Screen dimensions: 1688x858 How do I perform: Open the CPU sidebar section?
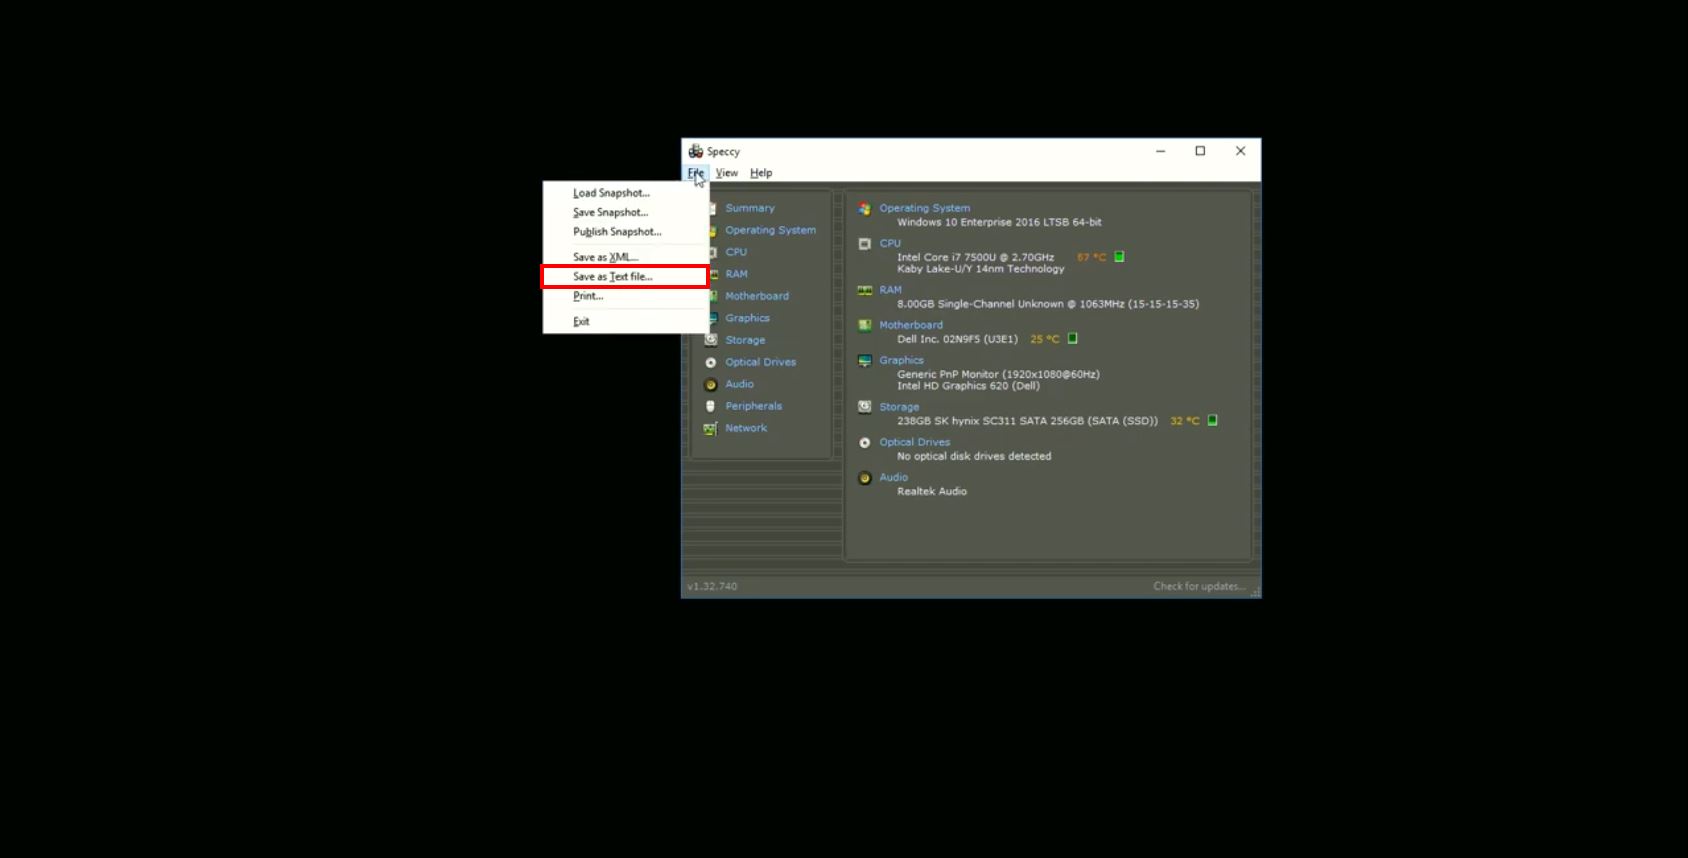click(736, 252)
